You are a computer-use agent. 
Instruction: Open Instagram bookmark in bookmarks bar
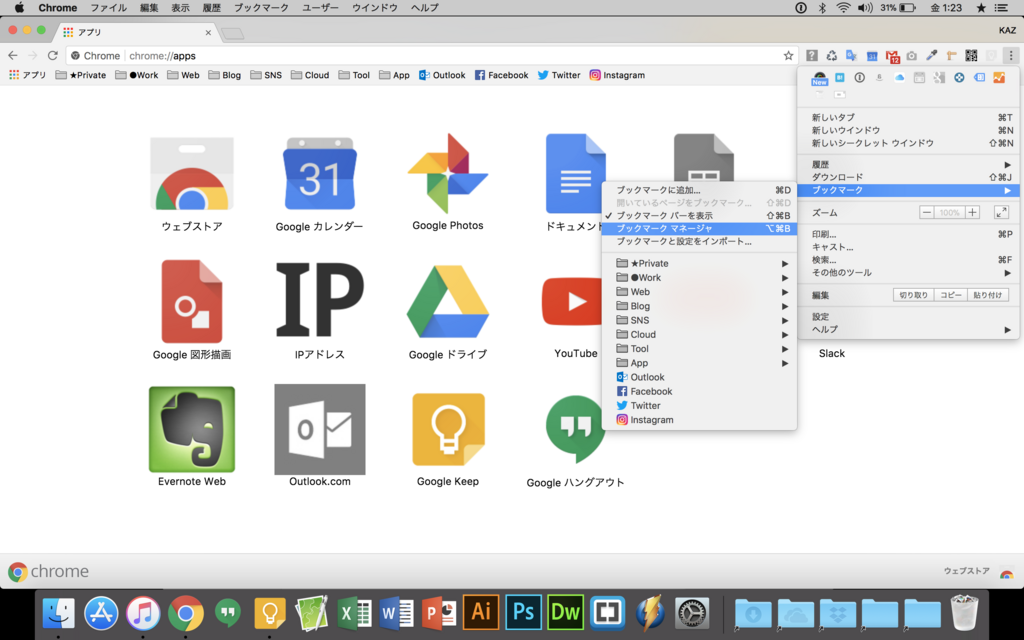617,75
